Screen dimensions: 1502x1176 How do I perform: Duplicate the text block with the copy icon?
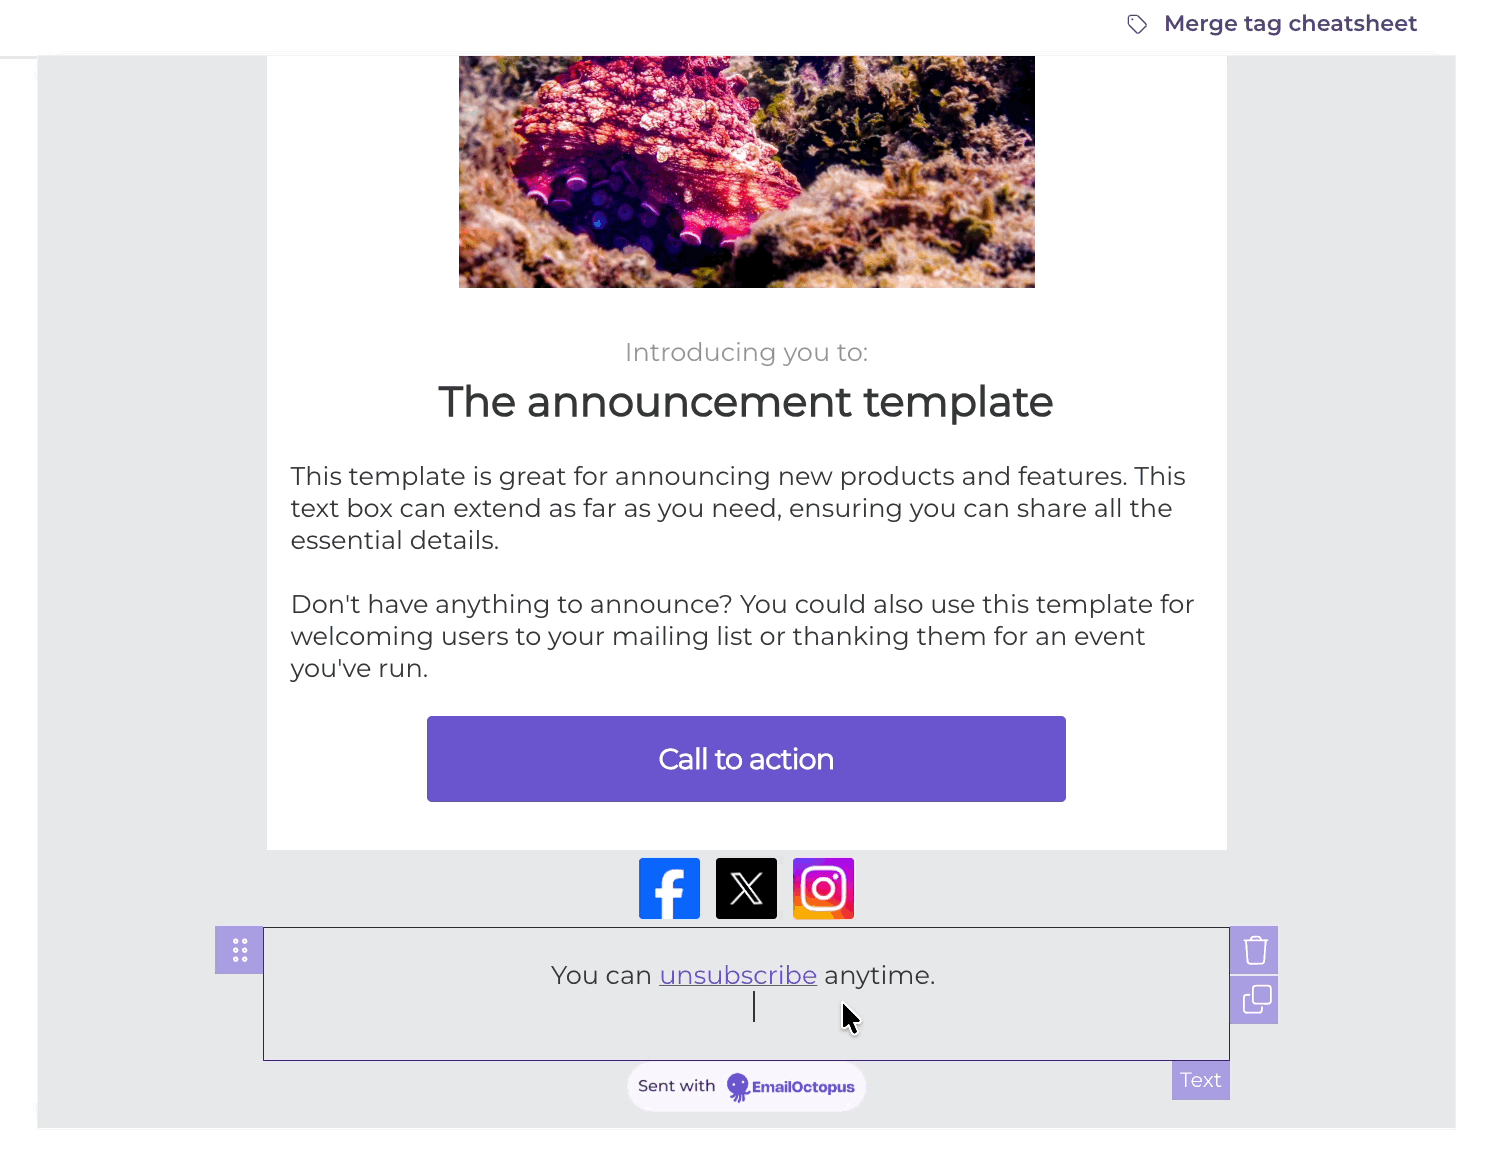1255,999
